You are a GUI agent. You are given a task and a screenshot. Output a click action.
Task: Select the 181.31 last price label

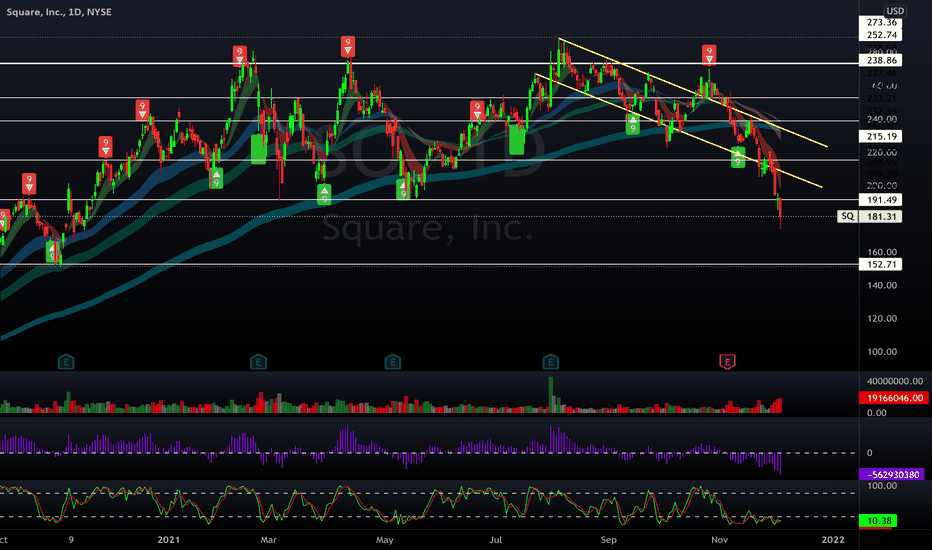tap(881, 216)
